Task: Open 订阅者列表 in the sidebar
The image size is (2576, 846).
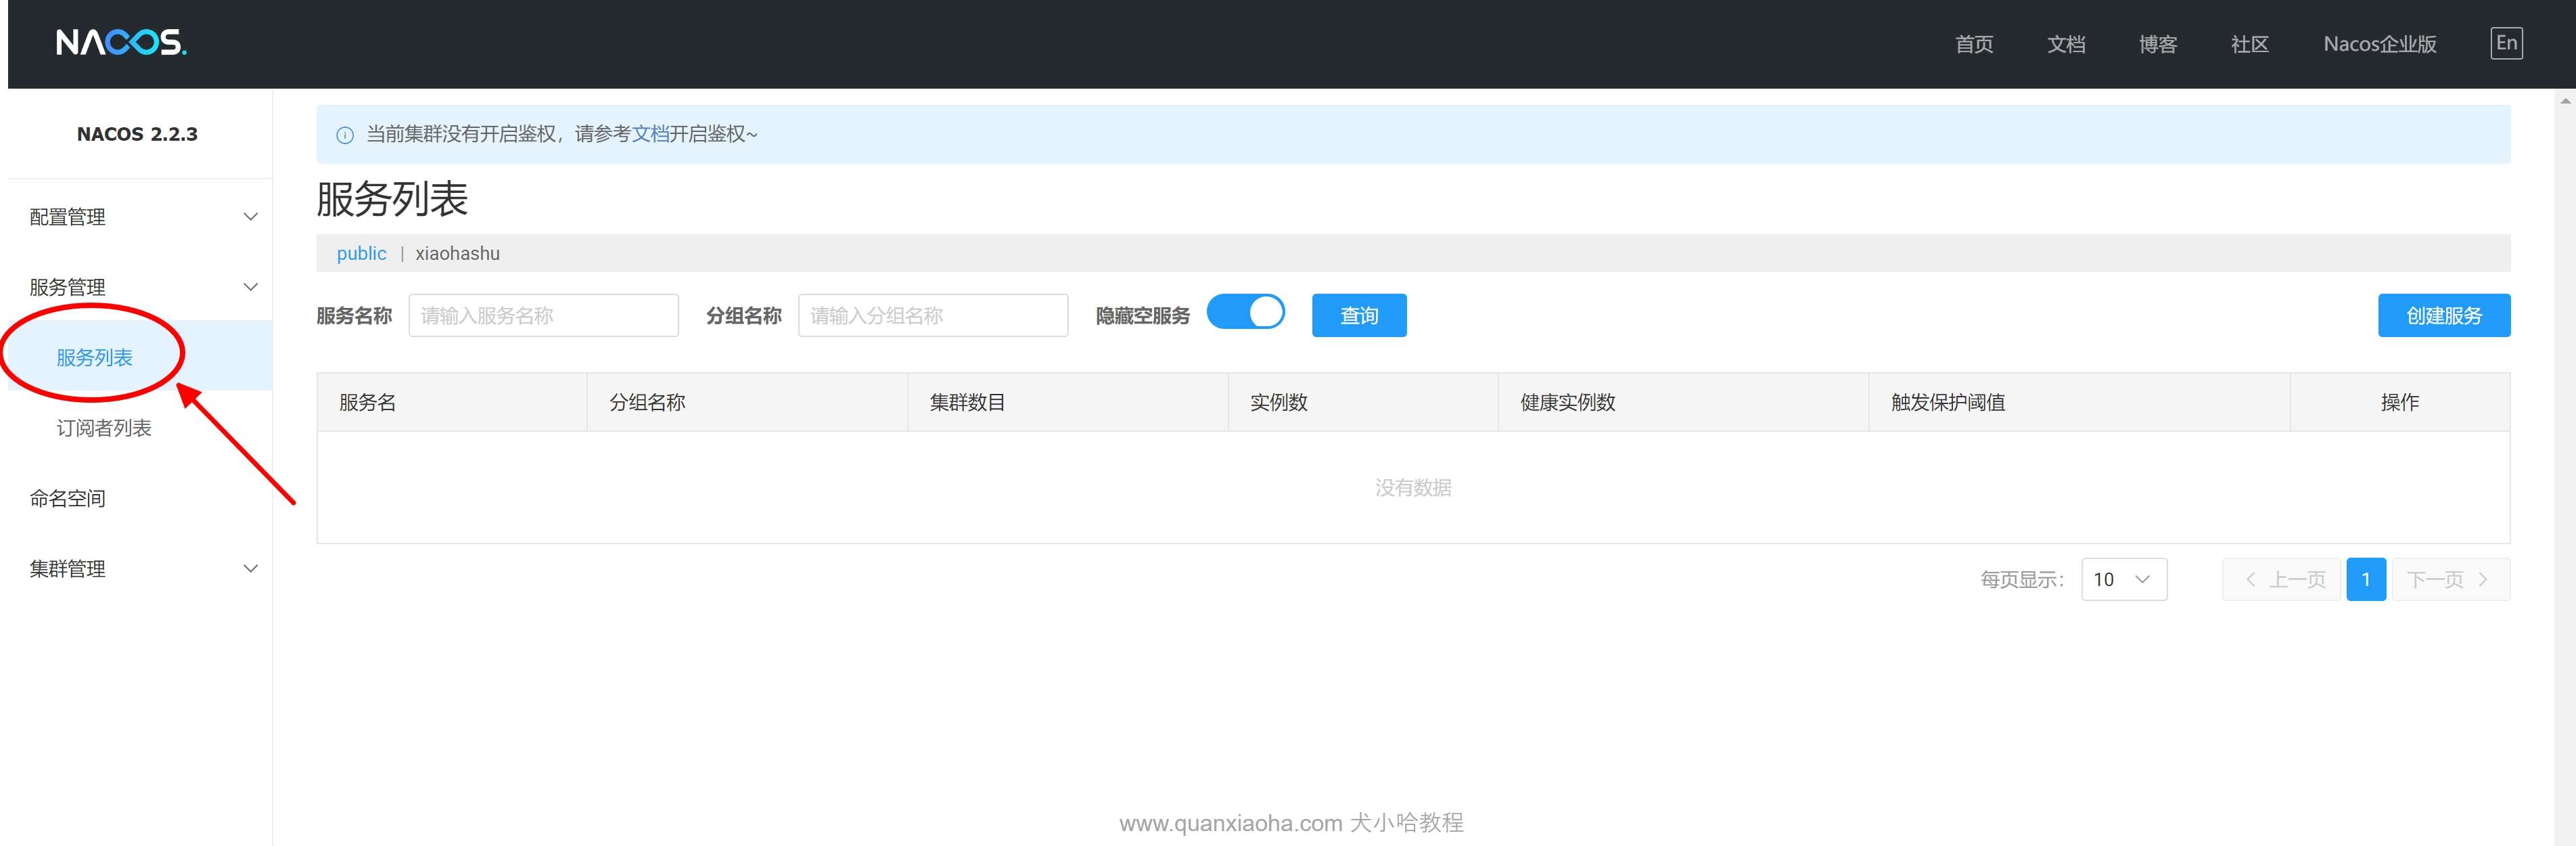Action: coord(104,428)
